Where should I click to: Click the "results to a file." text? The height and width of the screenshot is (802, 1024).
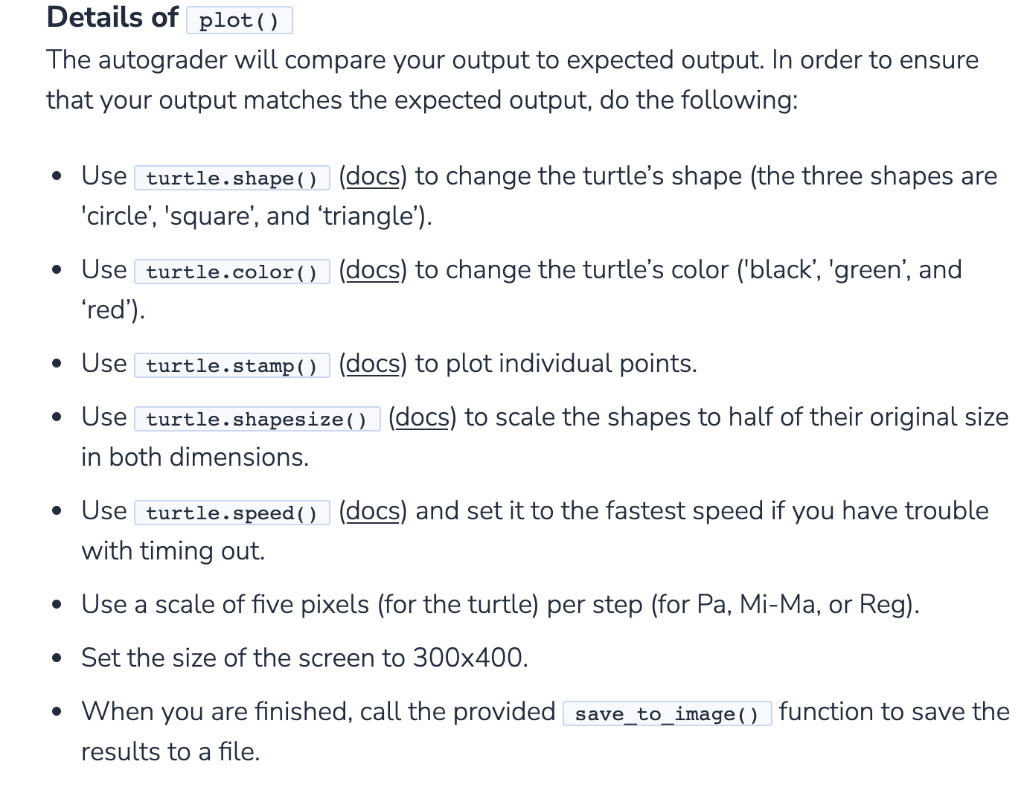point(170,752)
